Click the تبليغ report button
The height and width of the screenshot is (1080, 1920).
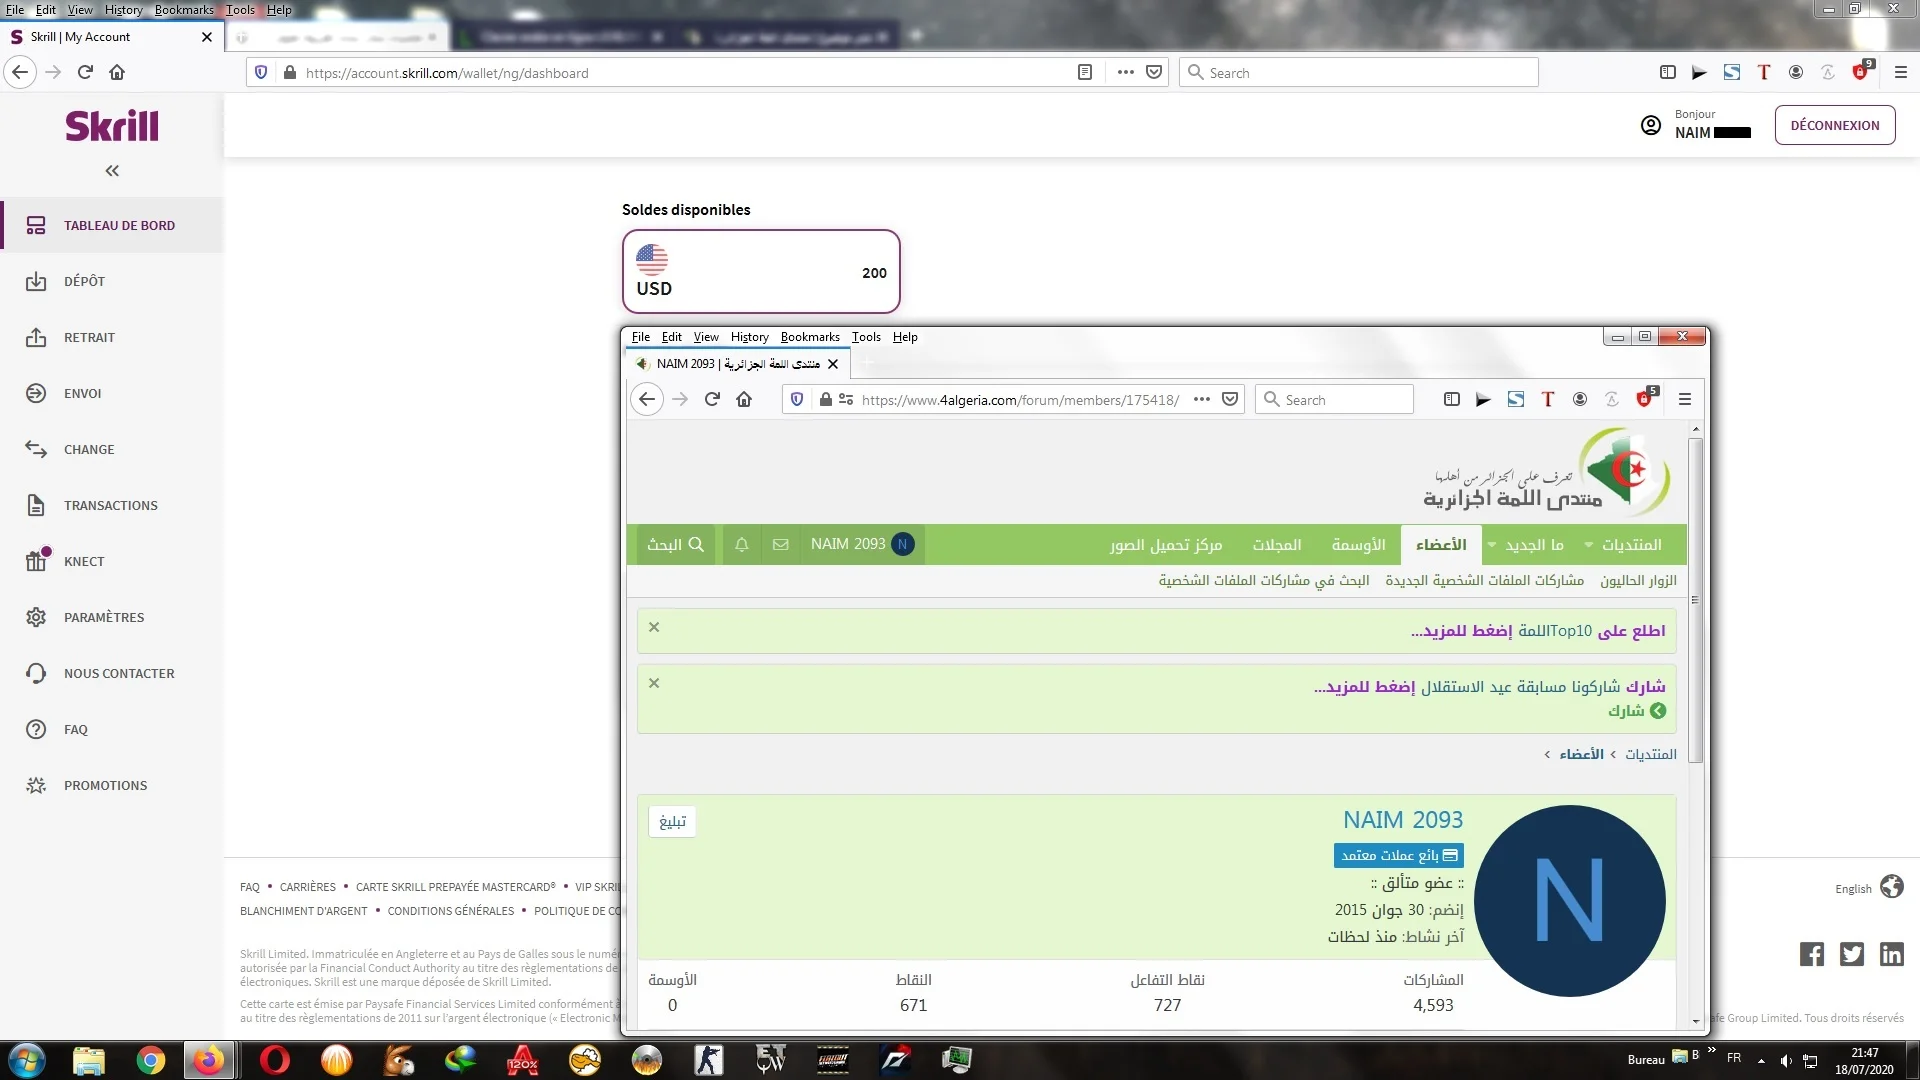(x=672, y=821)
